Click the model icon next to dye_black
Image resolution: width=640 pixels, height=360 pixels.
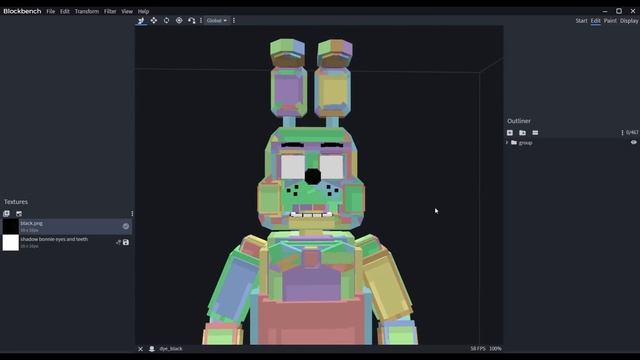pos(152,349)
